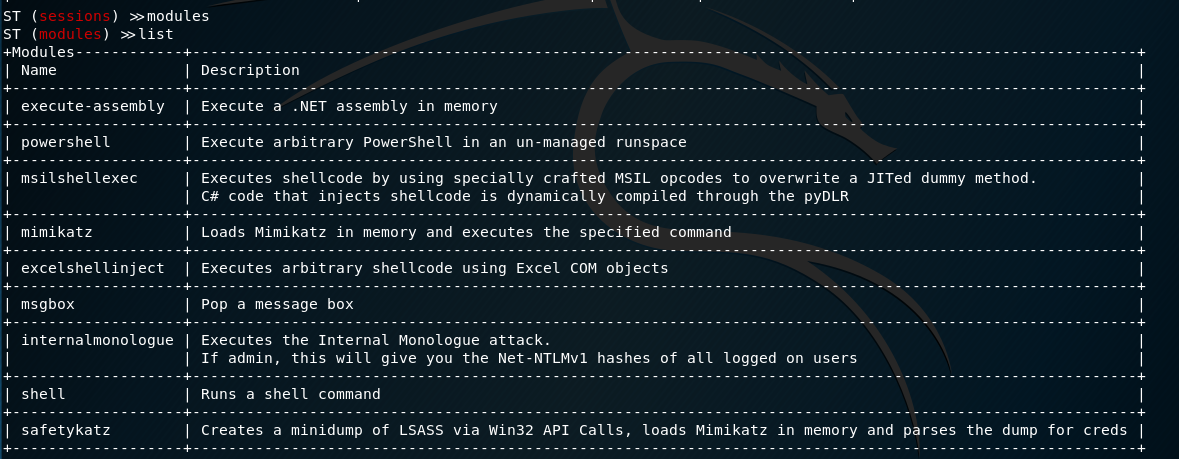Screen dimensions: 1179x459
Task: Click the mimikatz module name
Action: pyautogui.click(x=57, y=232)
